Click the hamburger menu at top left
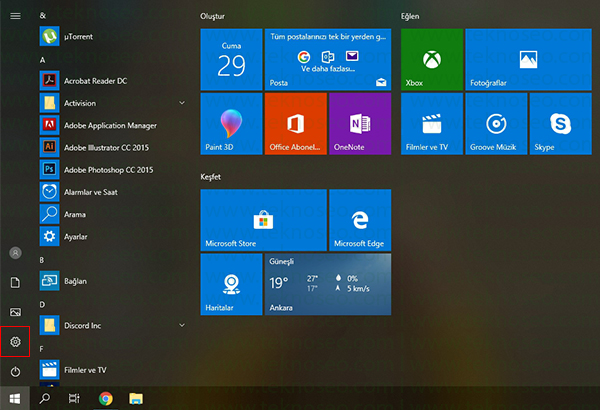This screenshot has height=410, width=600. click(x=15, y=16)
